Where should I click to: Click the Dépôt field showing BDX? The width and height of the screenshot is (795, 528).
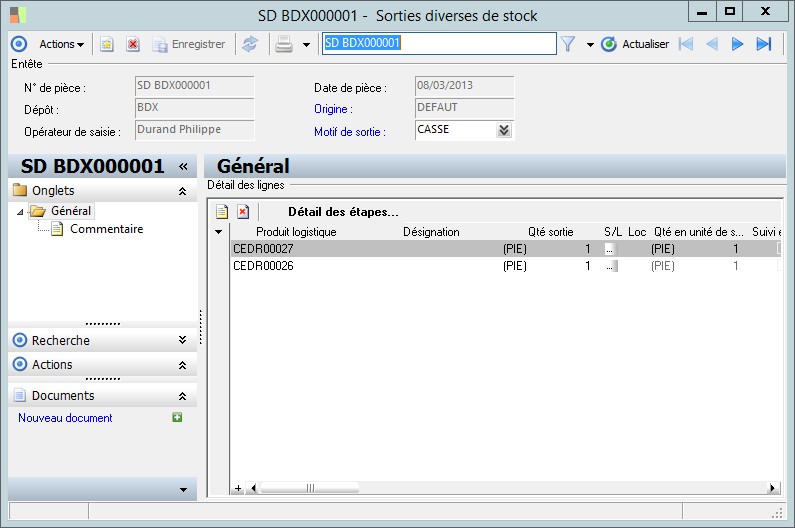(x=195, y=108)
